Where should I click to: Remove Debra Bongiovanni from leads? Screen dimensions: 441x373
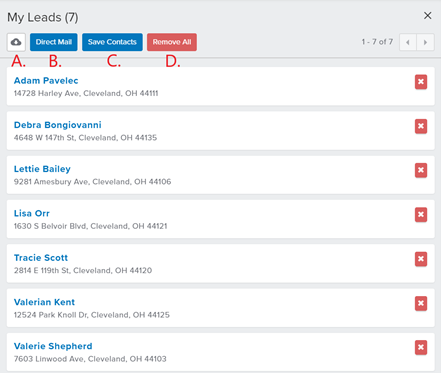click(x=421, y=126)
